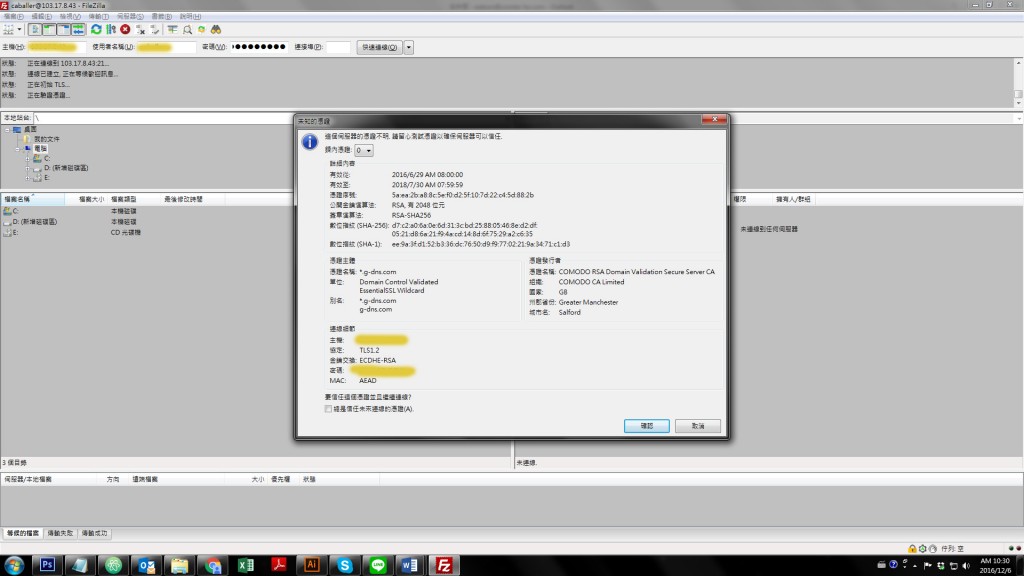Select D: (新增磁碟區) row in local file list
This screenshot has width=1024, height=576.
pyautogui.click(x=147, y=221)
